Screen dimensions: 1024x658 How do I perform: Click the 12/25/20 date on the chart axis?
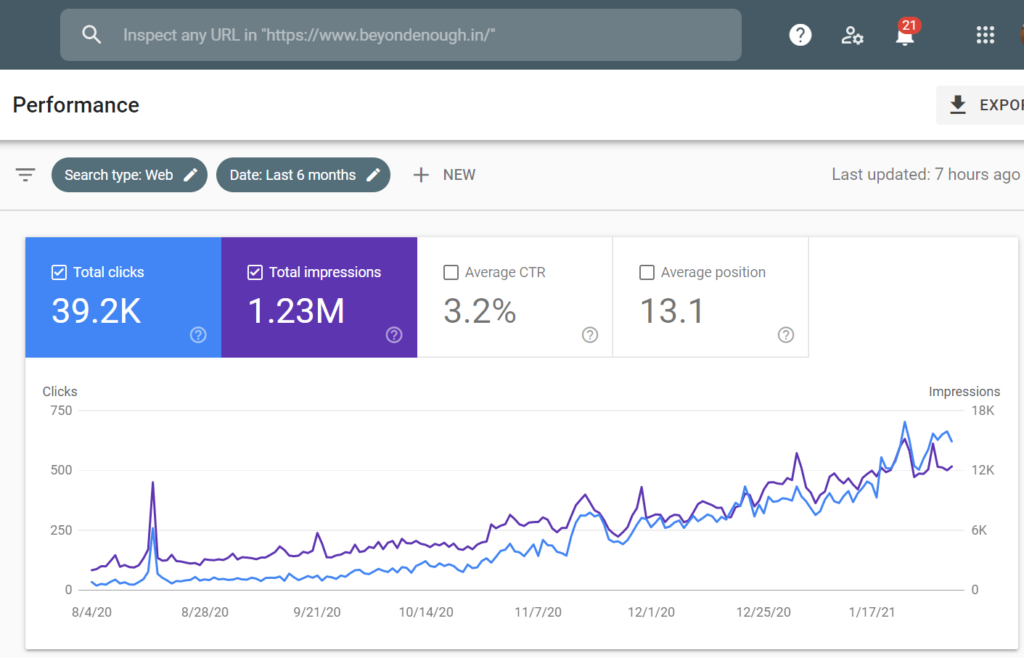pyautogui.click(x=763, y=612)
